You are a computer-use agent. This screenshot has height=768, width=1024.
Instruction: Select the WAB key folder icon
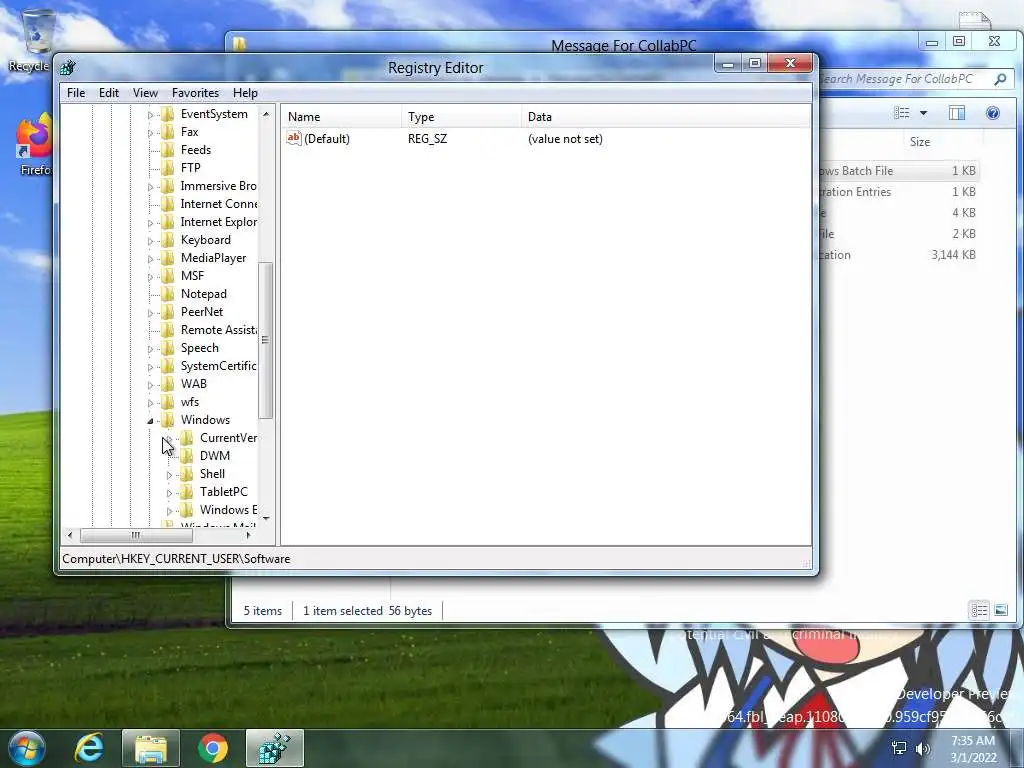point(168,383)
